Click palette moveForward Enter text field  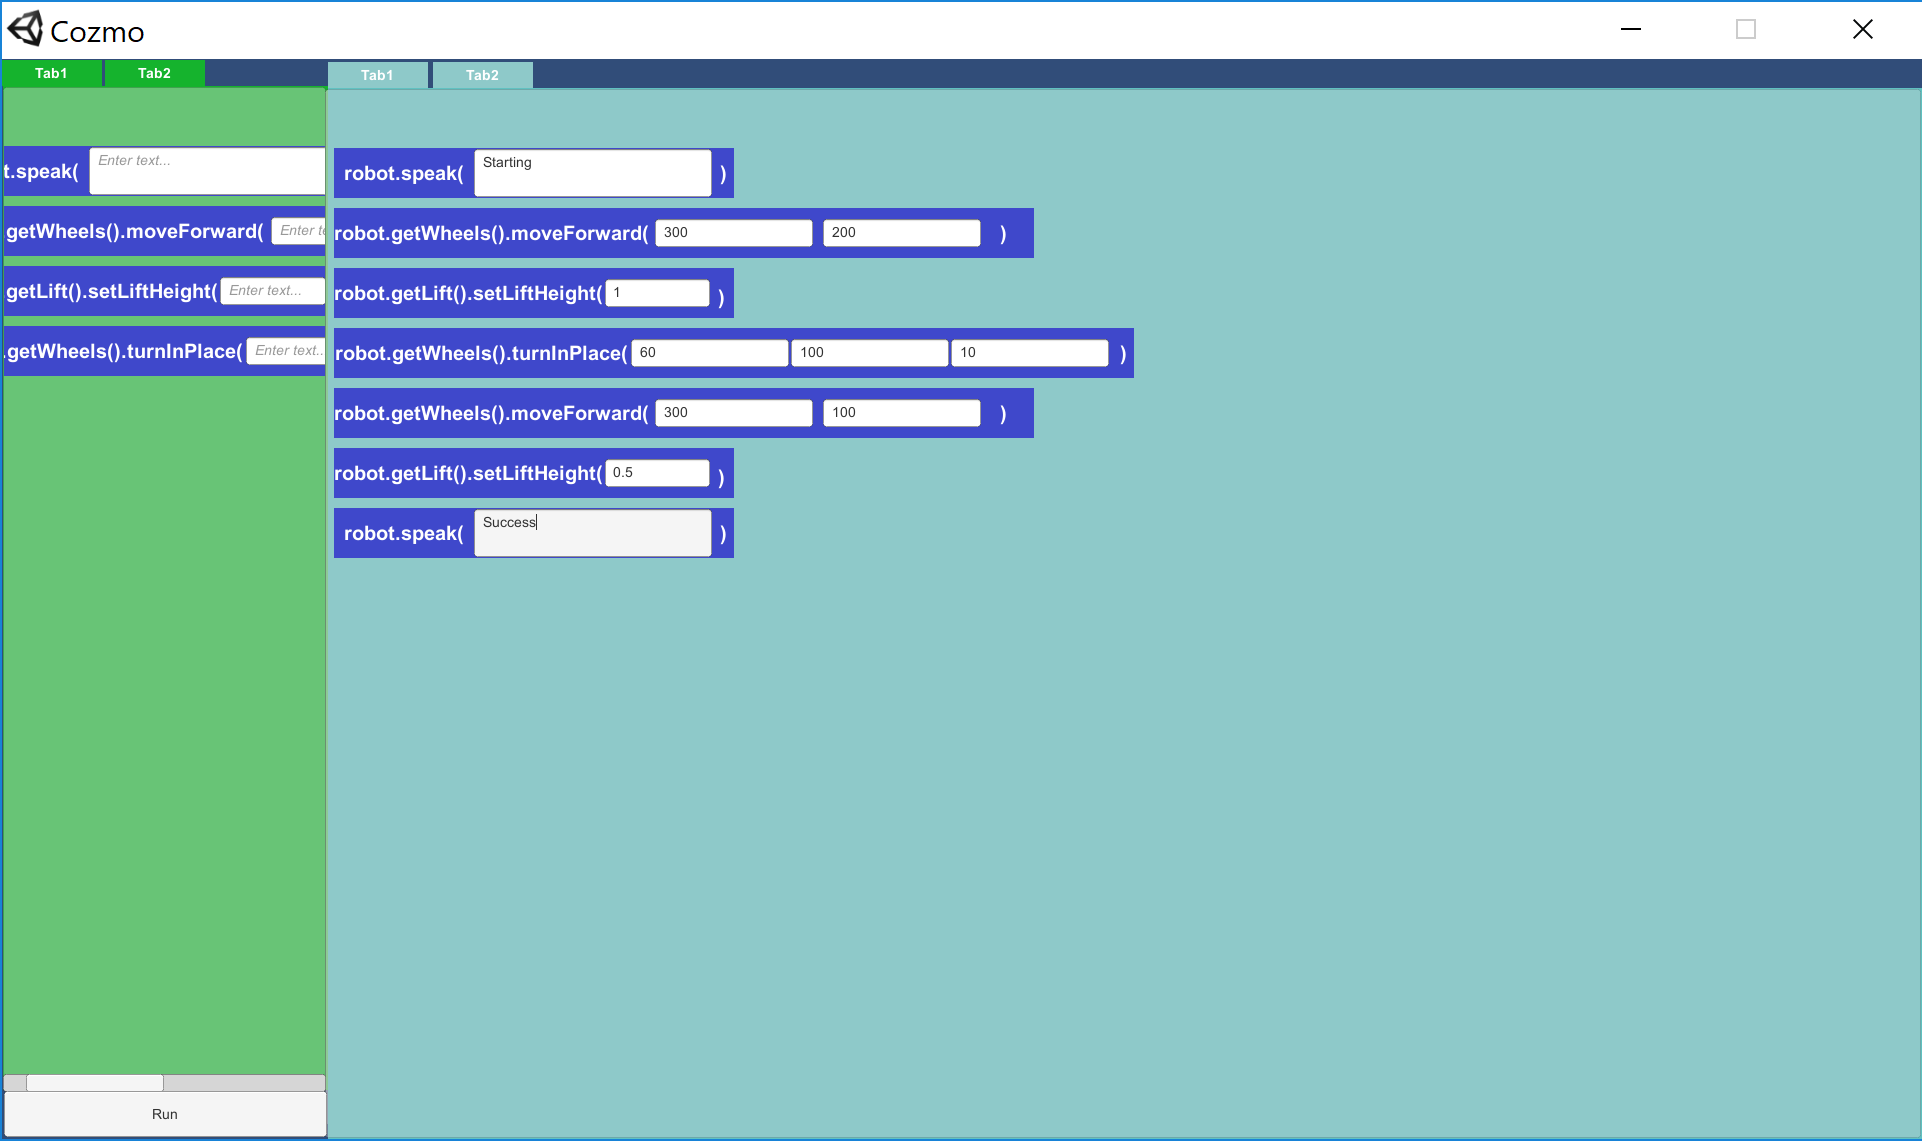(299, 231)
